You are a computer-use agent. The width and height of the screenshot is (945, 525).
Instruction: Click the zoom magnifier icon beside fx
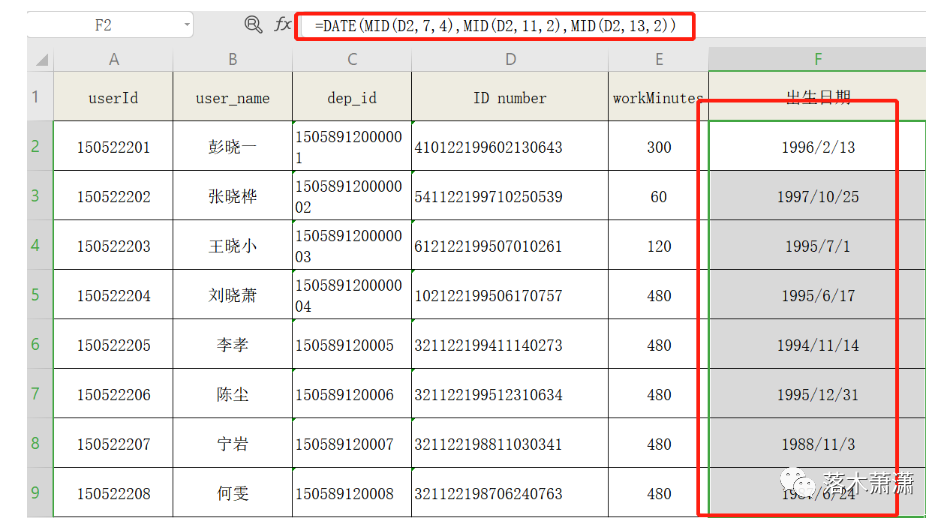coord(253,25)
